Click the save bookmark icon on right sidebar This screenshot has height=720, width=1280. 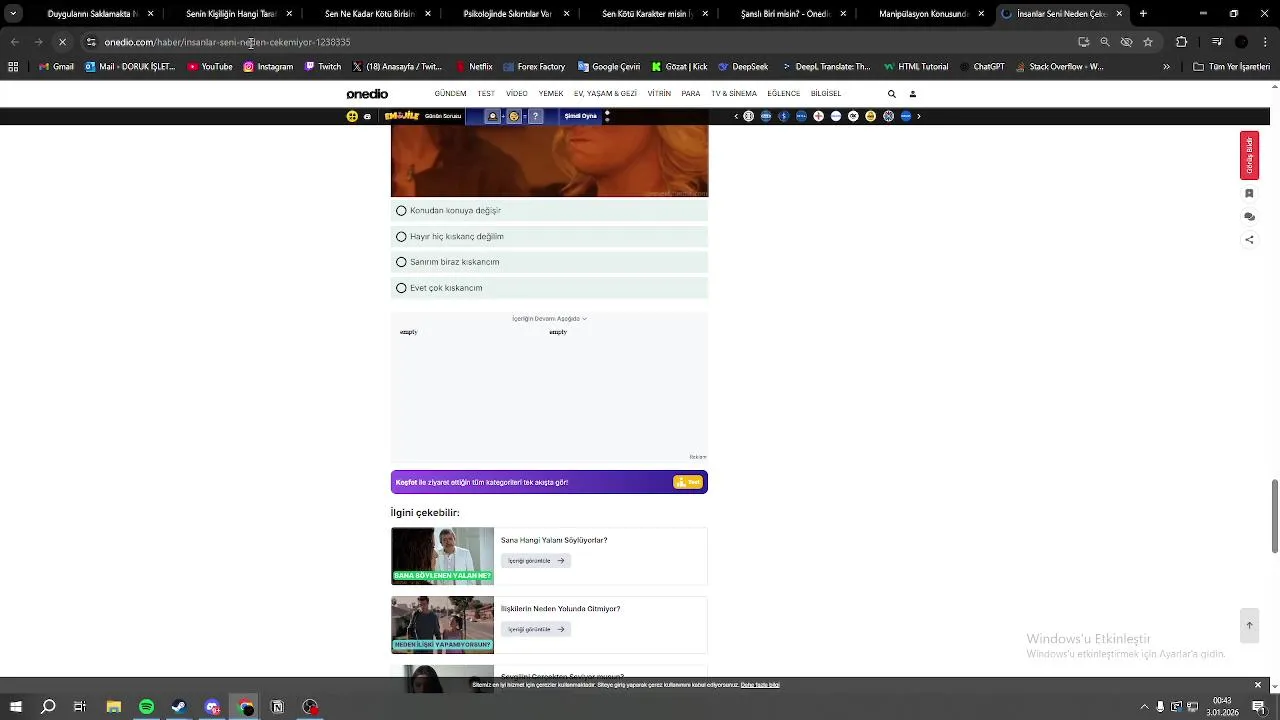tap(1249, 193)
